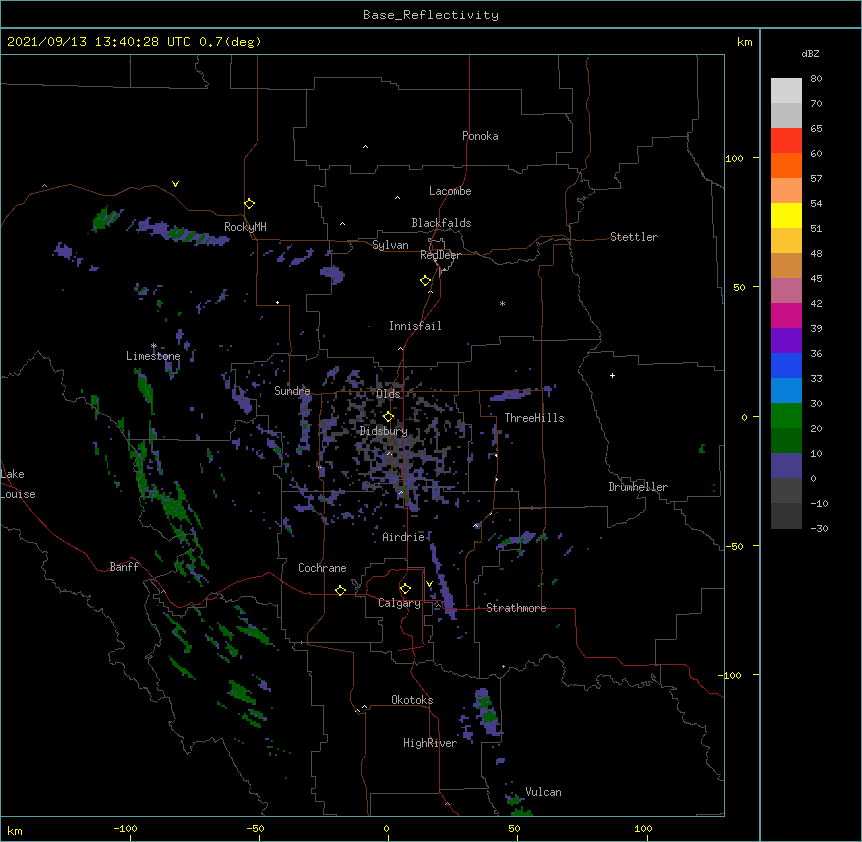Click the purple echo band east of Calgary

pos(443,581)
